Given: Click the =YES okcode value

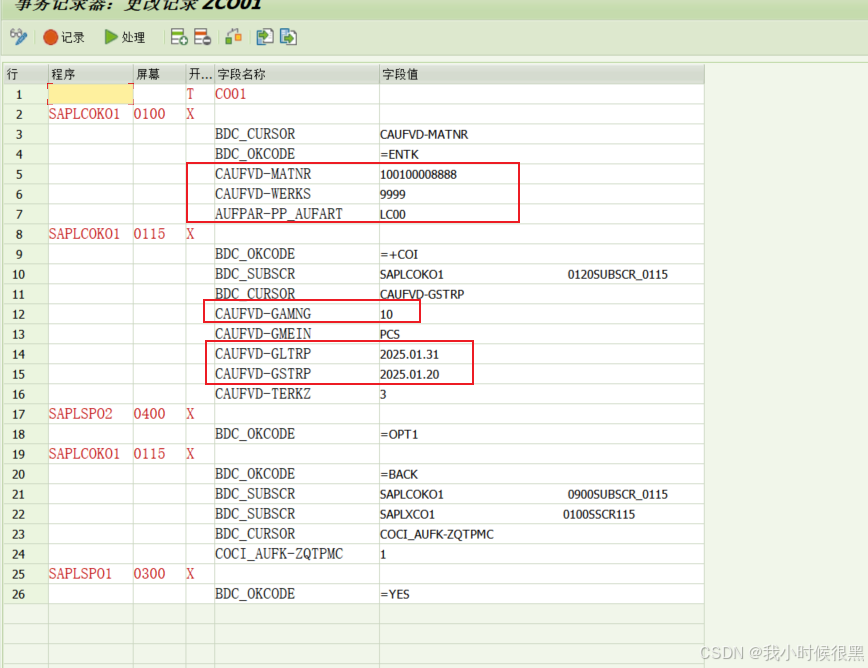Looking at the screenshot, I should click(395, 594).
